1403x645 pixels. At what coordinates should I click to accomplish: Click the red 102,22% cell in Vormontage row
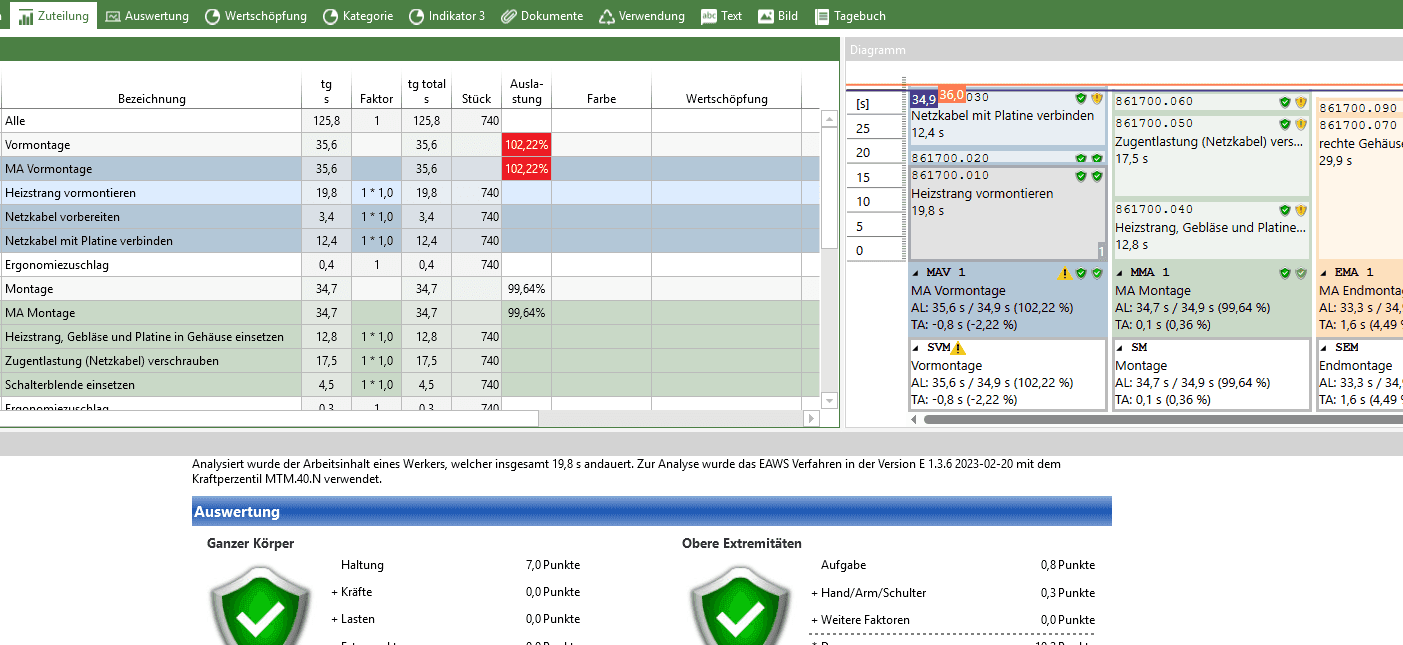coord(526,145)
